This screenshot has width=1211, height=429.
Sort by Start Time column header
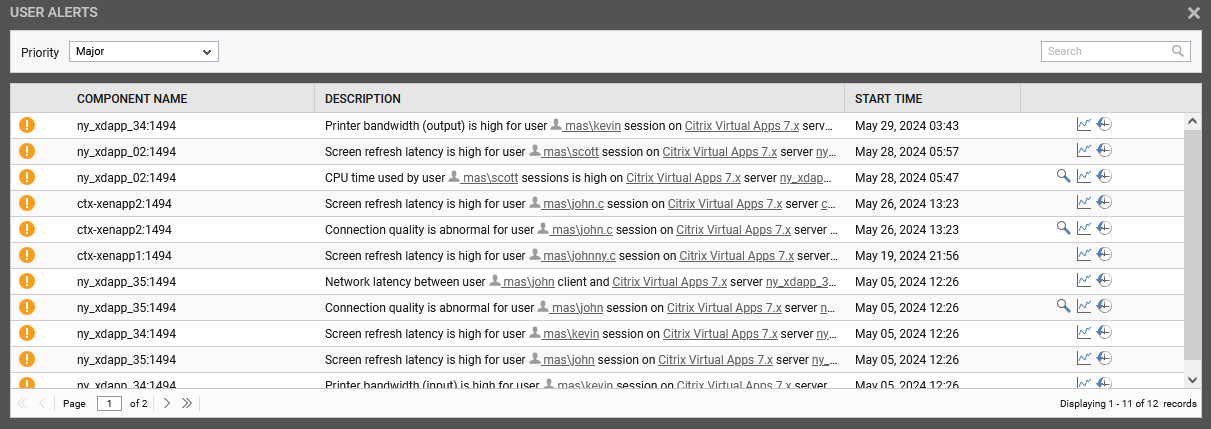[888, 99]
